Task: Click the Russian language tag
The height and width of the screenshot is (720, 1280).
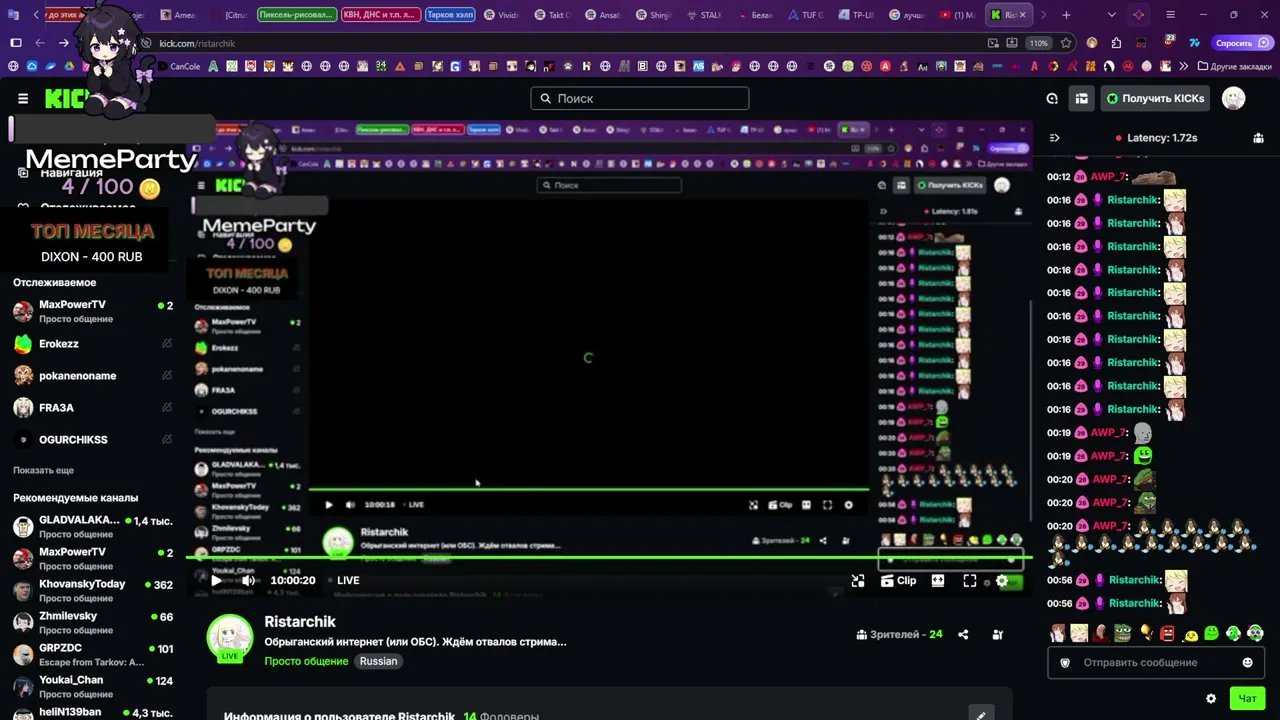Action: pos(378,661)
